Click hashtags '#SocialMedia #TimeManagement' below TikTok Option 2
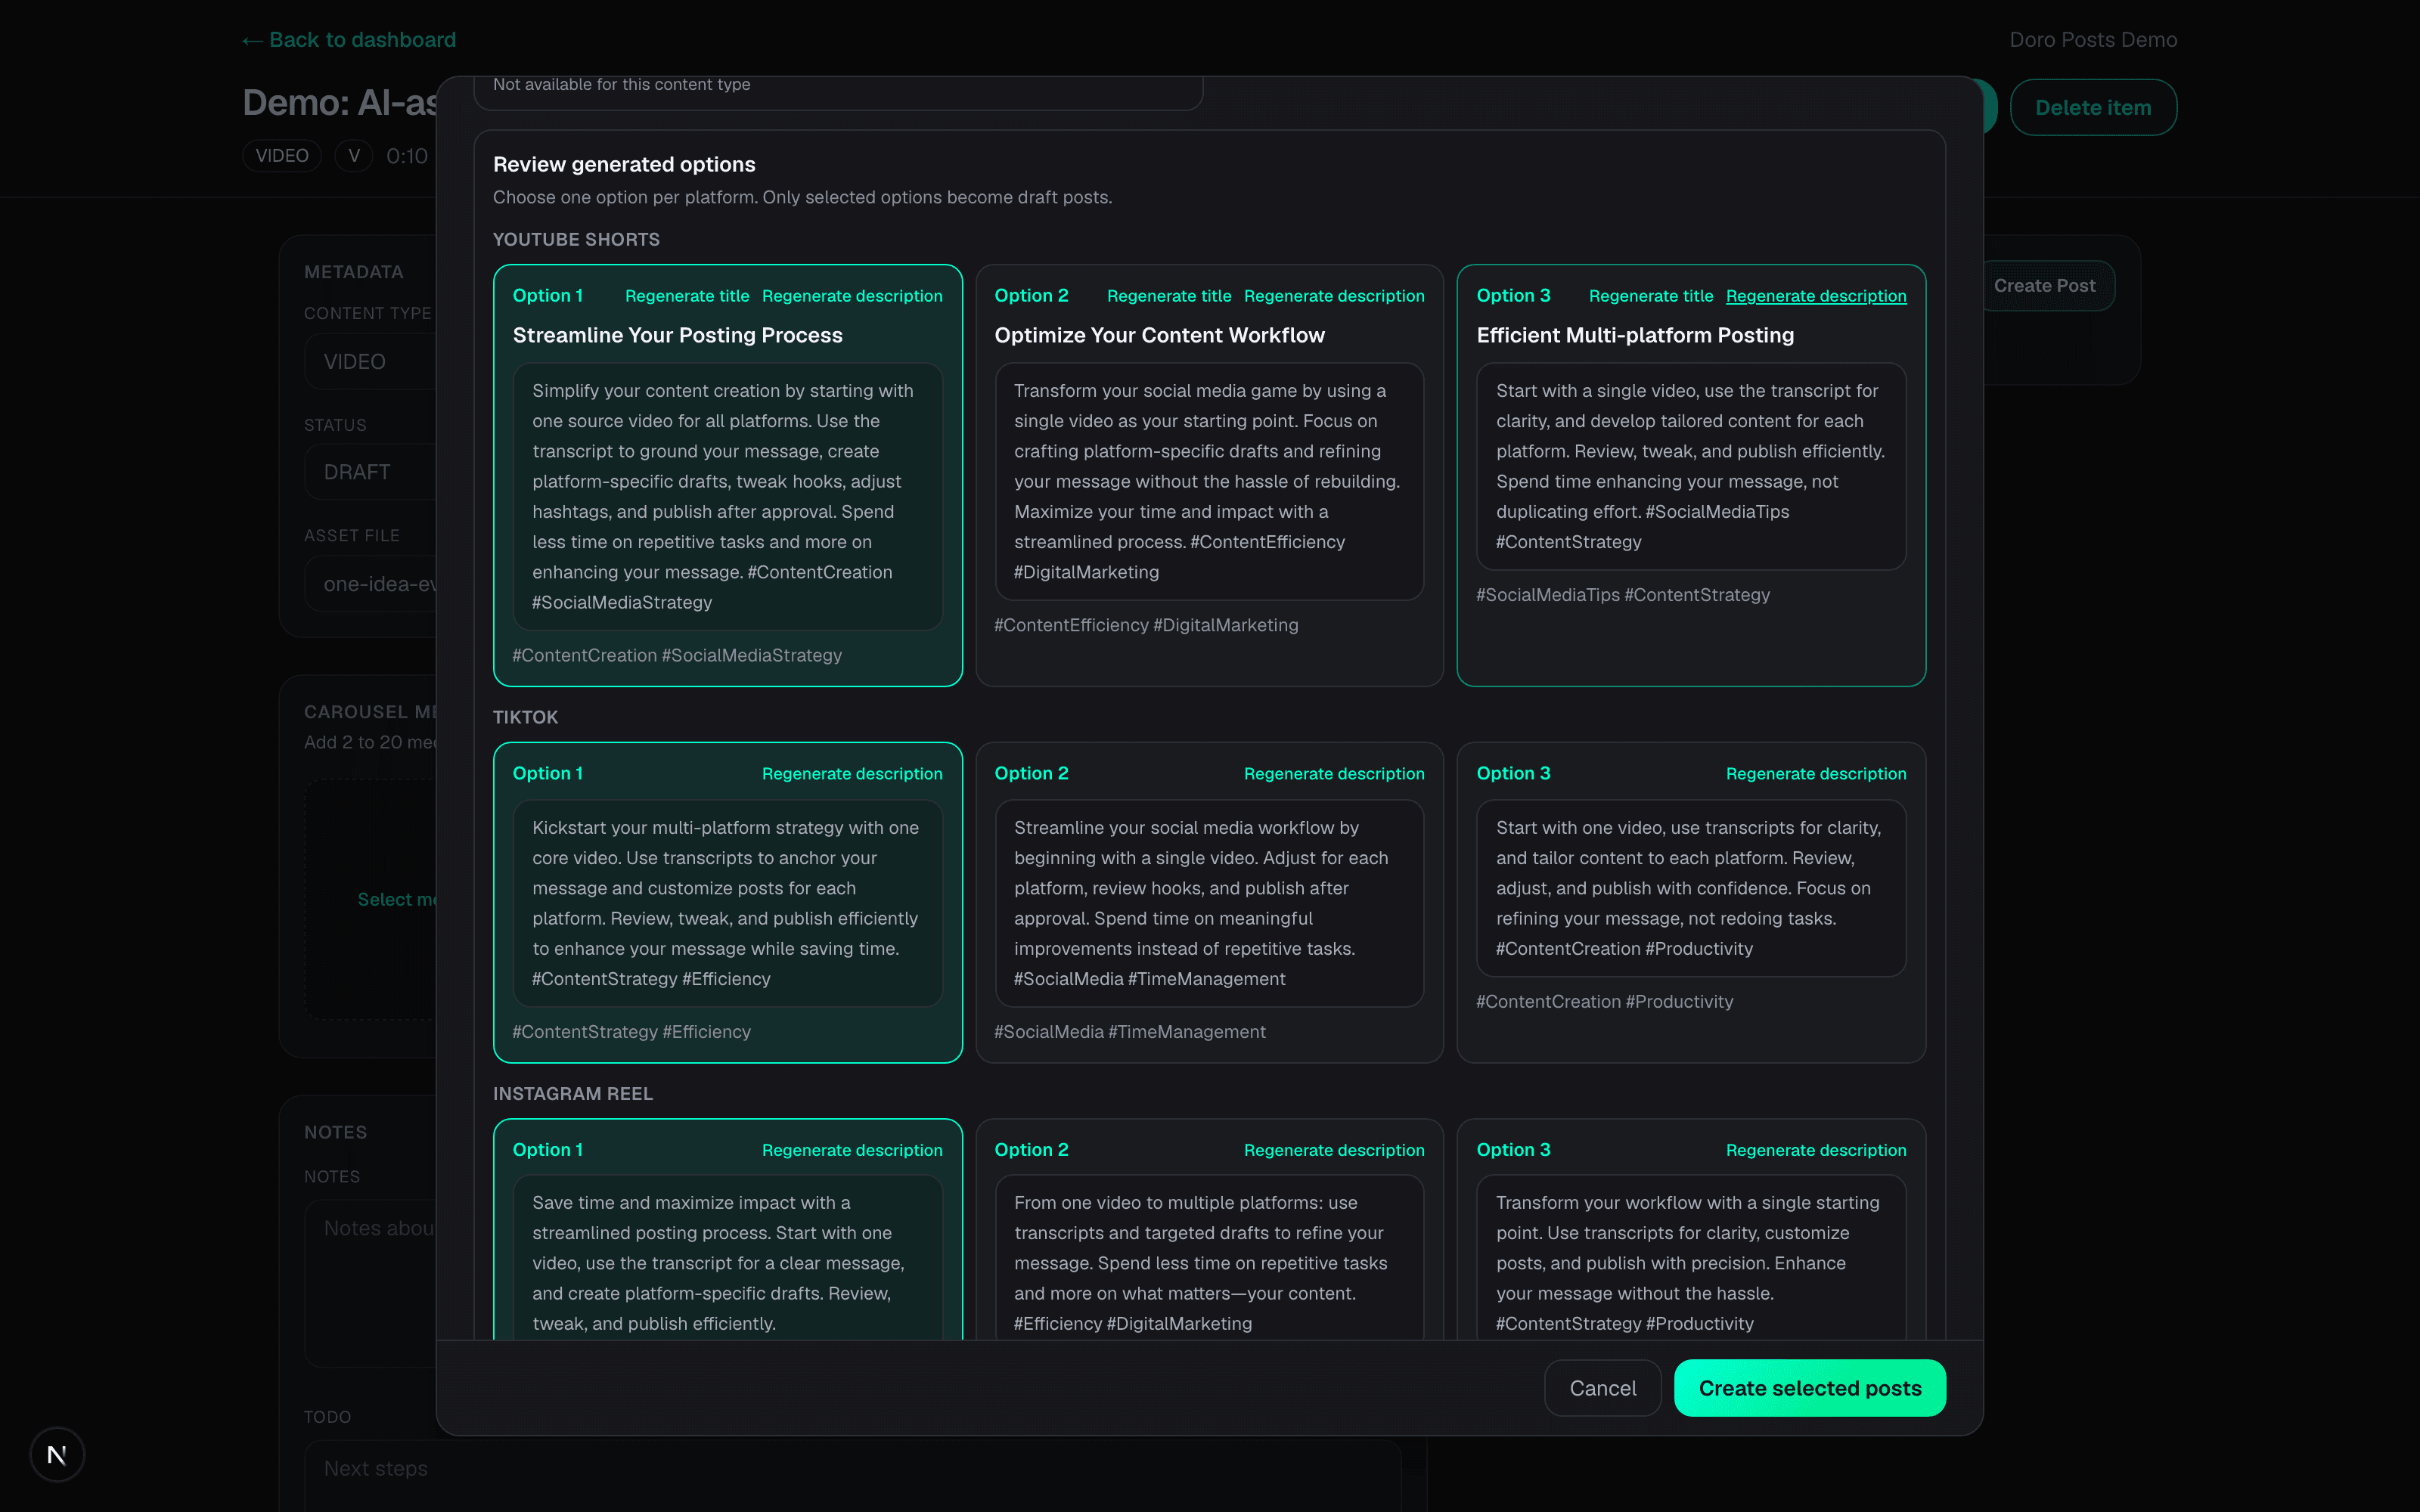Viewport: 2420px width, 1512px height. point(1130,1032)
